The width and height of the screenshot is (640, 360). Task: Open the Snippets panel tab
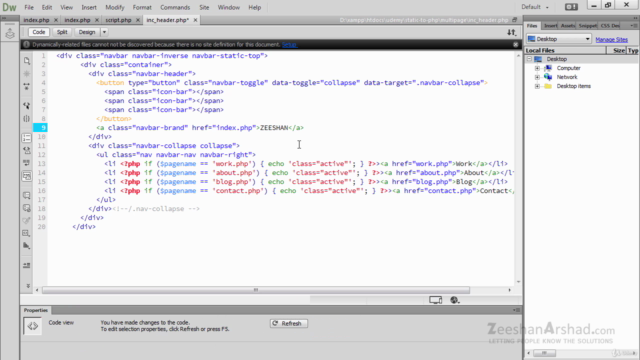click(x=587, y=26)
